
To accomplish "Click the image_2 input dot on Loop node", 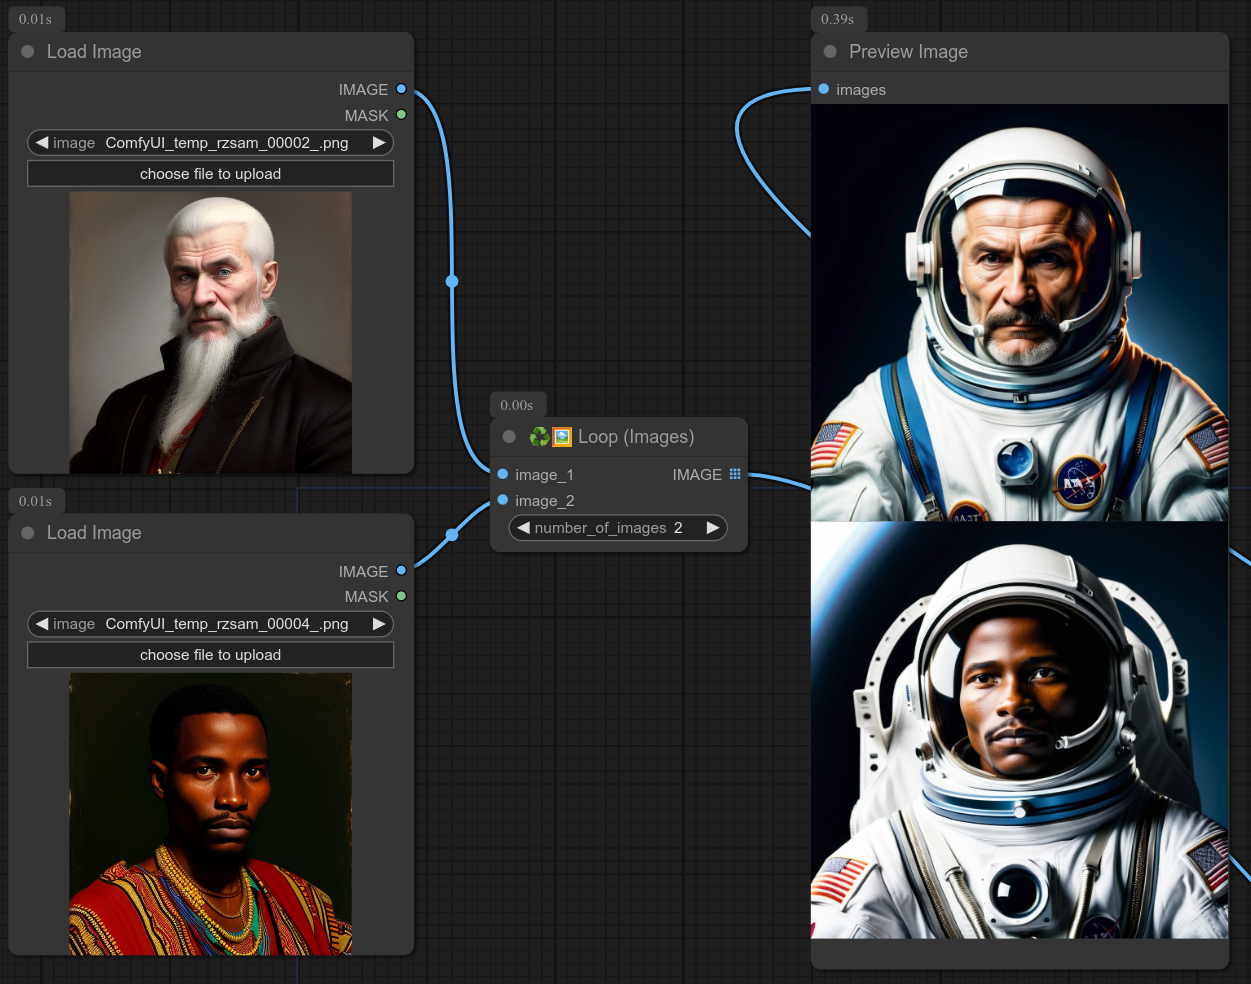I will pyautogui.click(x=502, y=500).
